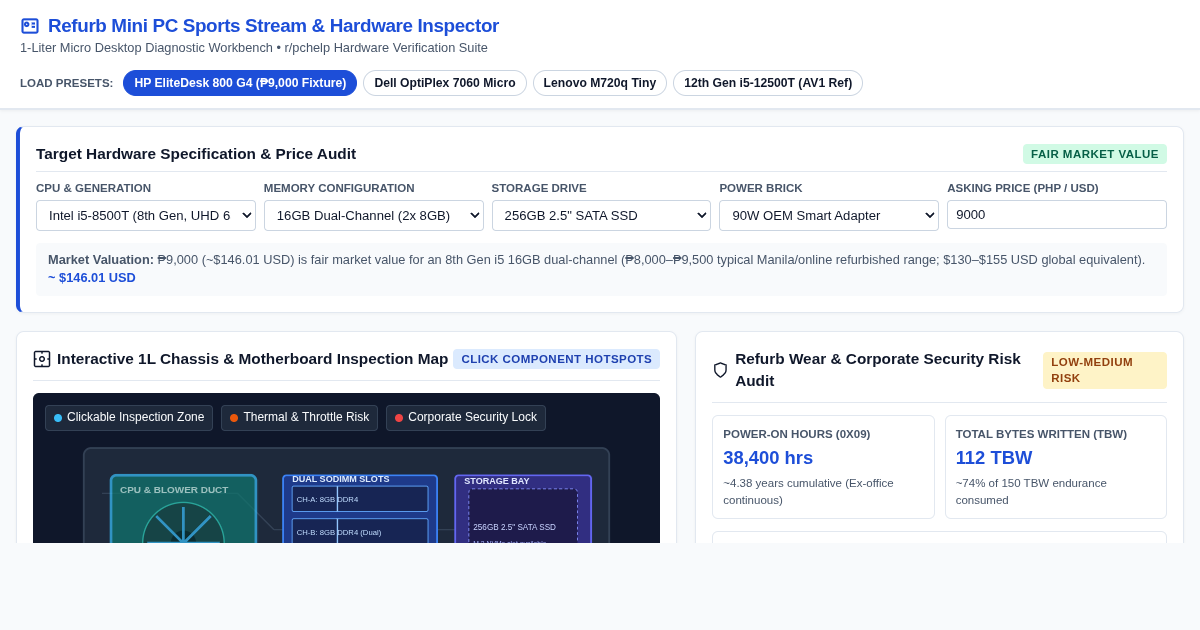
Task: Click the '1-Liter Micro Desktop Diagnostic Workbench' subtitle
Action: [146, 48]
